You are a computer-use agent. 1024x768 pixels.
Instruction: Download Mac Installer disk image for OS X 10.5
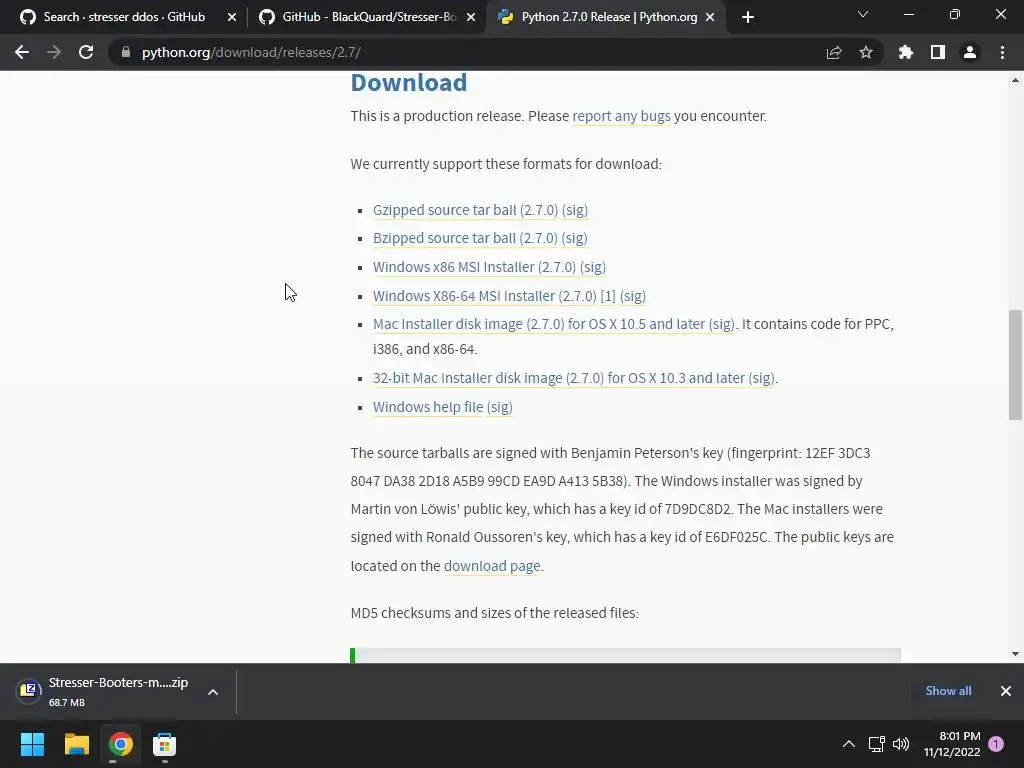[x=539, y=324]
